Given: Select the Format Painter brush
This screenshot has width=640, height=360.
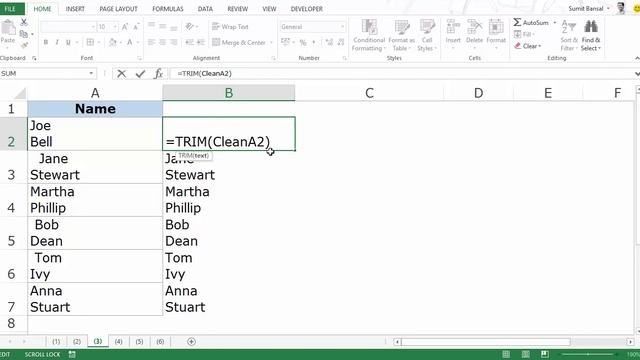Looking at the screenshot, I should (24, 46).
